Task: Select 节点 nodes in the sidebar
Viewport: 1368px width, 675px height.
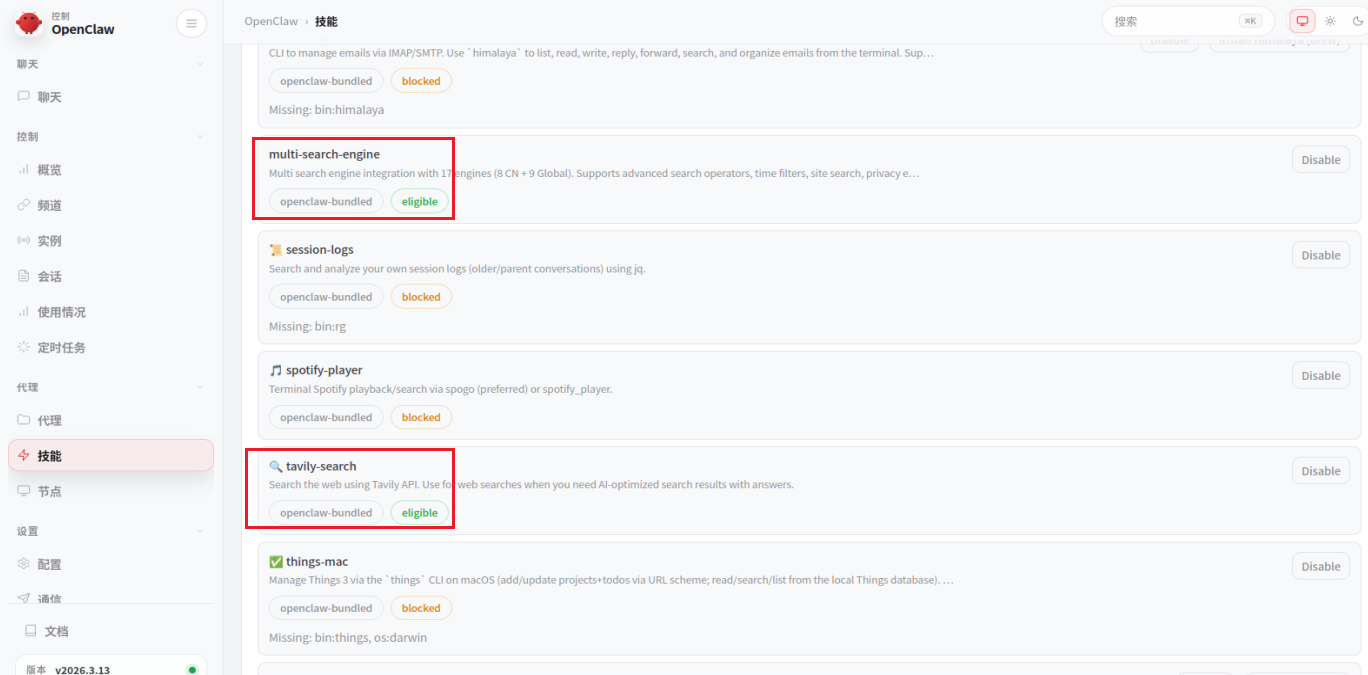Action: (50, 492)
